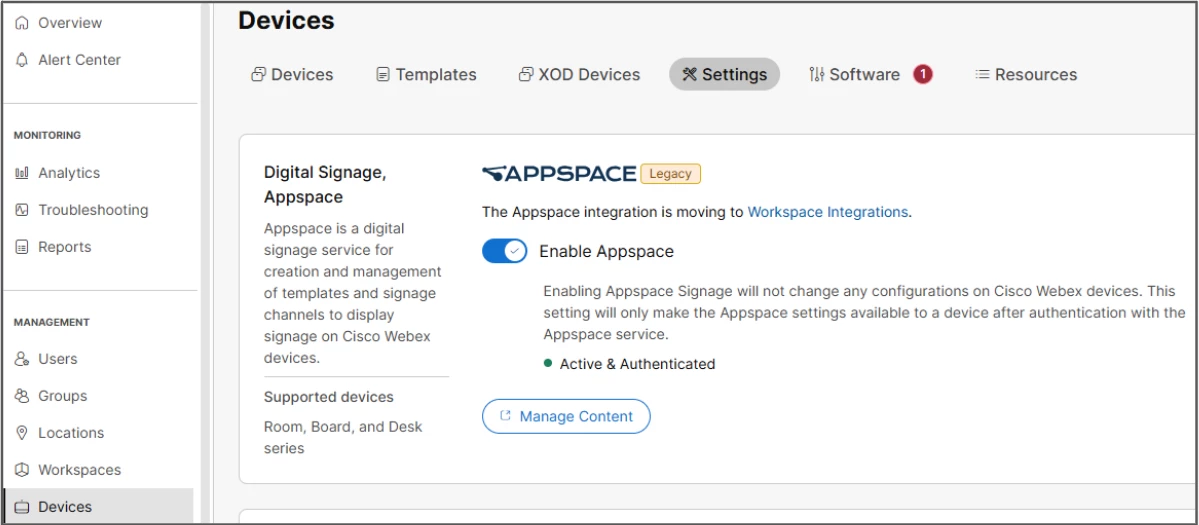Navigate to Reports
The height and width of the screenshot is (525, 1199).
coord(64,247)
